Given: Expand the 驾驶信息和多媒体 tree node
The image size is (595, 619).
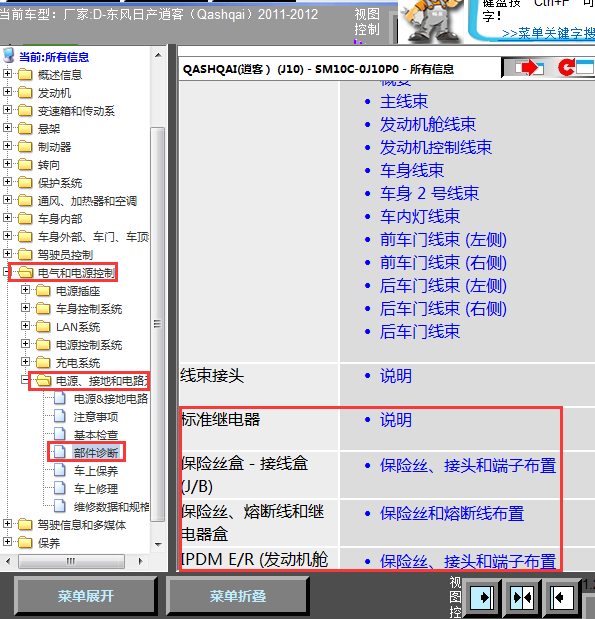Looking at the screenshot, I should pos(7,523).
